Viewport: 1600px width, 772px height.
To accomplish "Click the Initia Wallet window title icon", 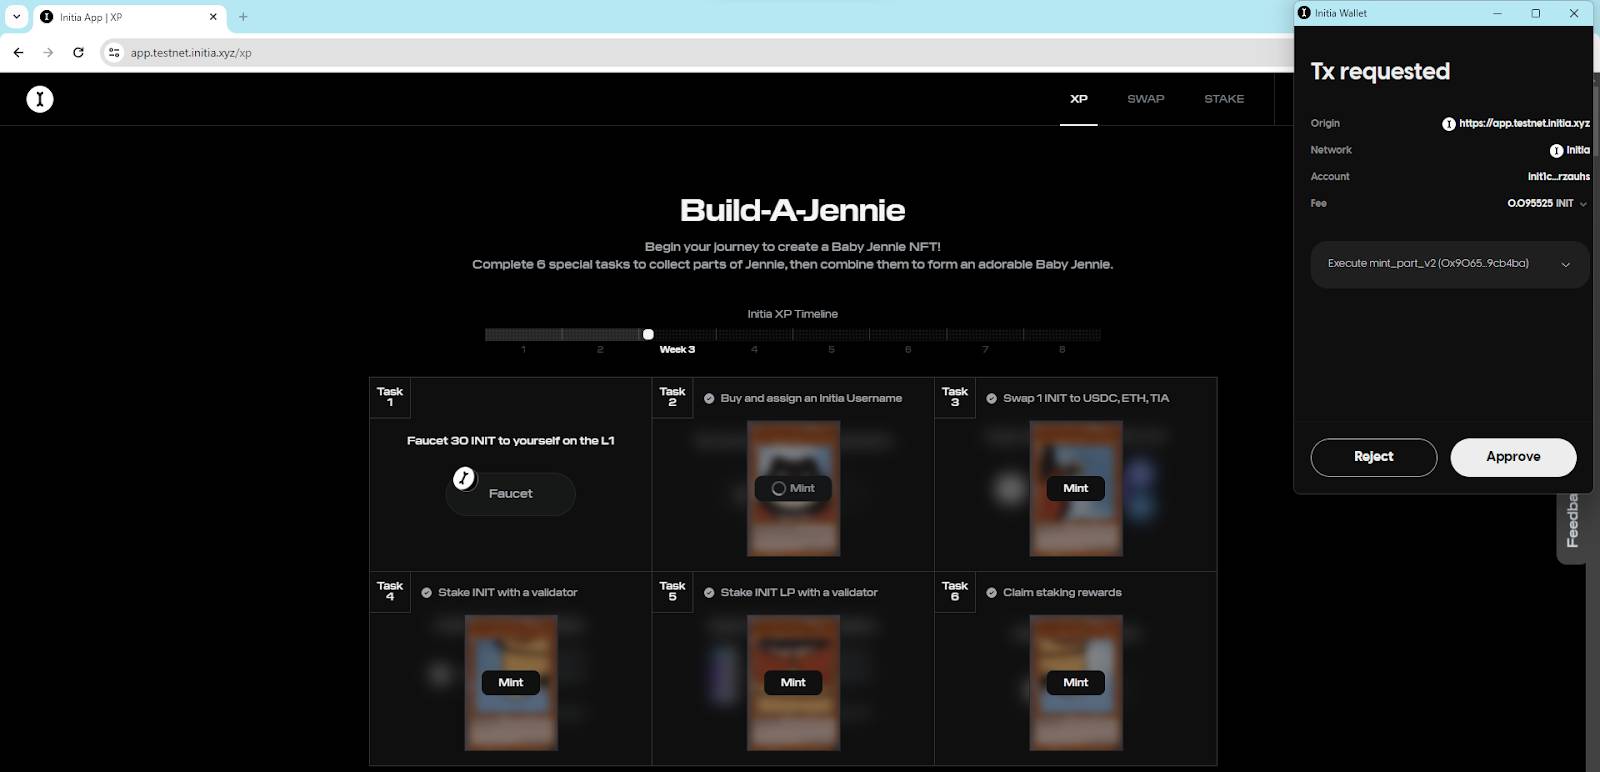I will (x=1304, y=13).
